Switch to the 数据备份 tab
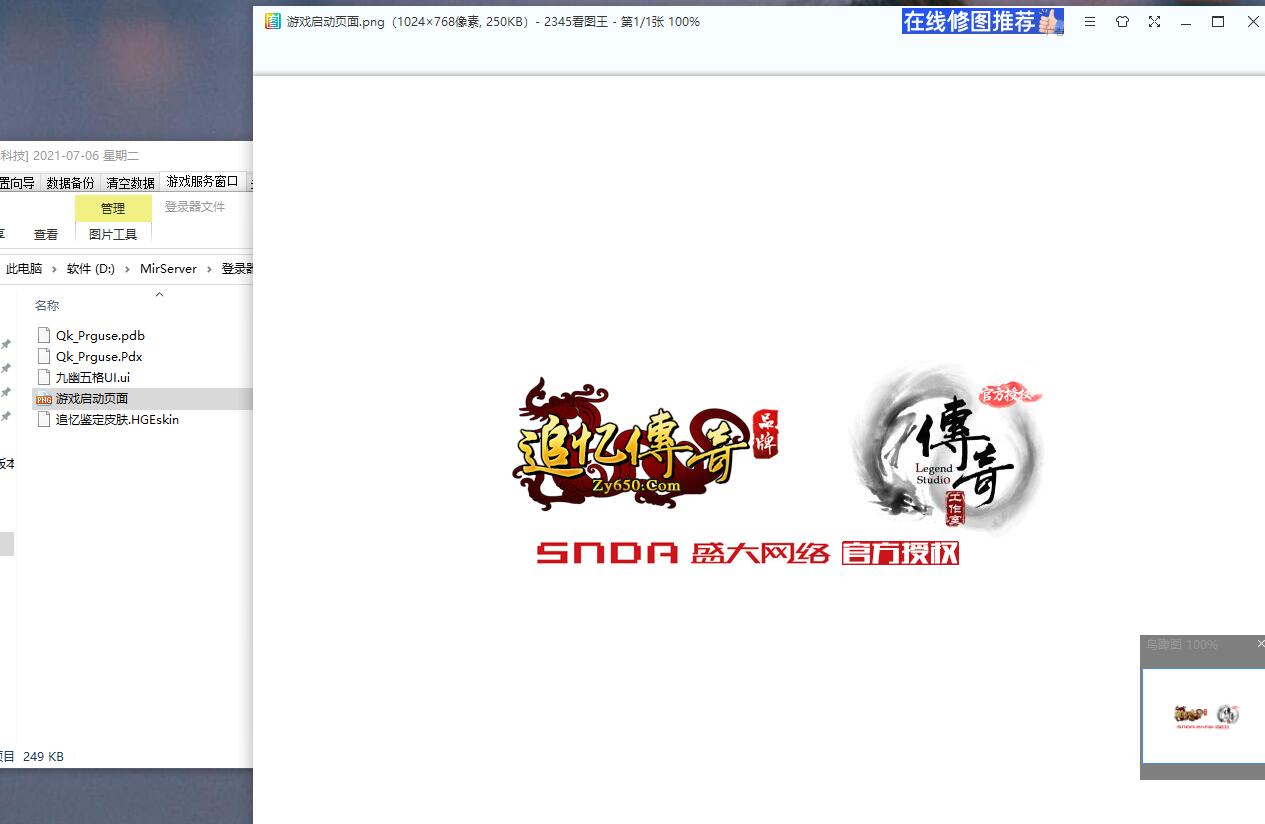Image resolution: width=1265 pixels, height=824 pixels. [x=70, y=182]
